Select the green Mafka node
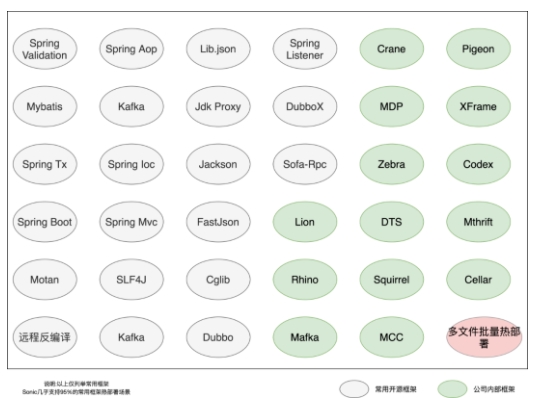This screenshot has height=398, width=536. coord(305,337)
